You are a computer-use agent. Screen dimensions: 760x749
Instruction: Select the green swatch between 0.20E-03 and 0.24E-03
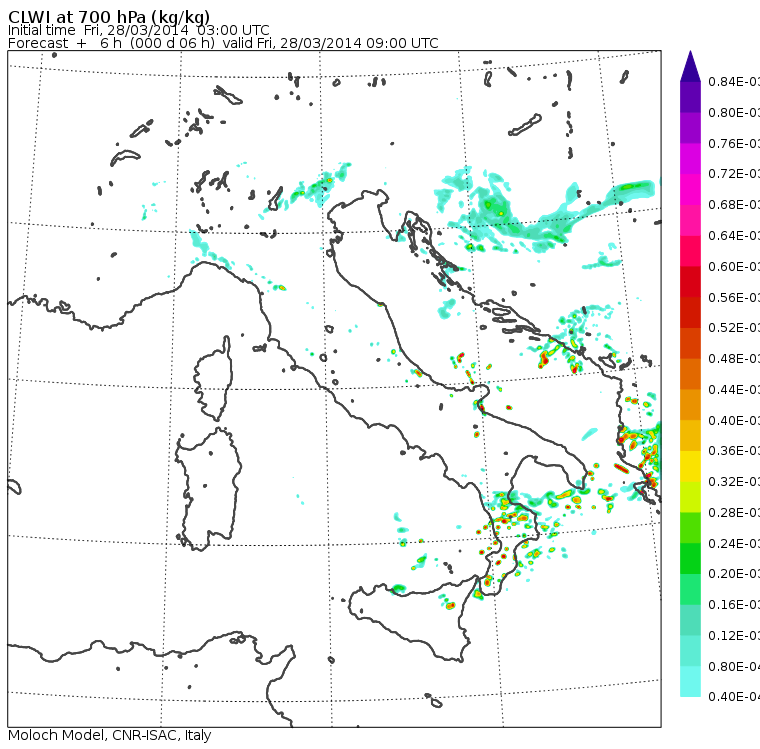tap(690, 558)
